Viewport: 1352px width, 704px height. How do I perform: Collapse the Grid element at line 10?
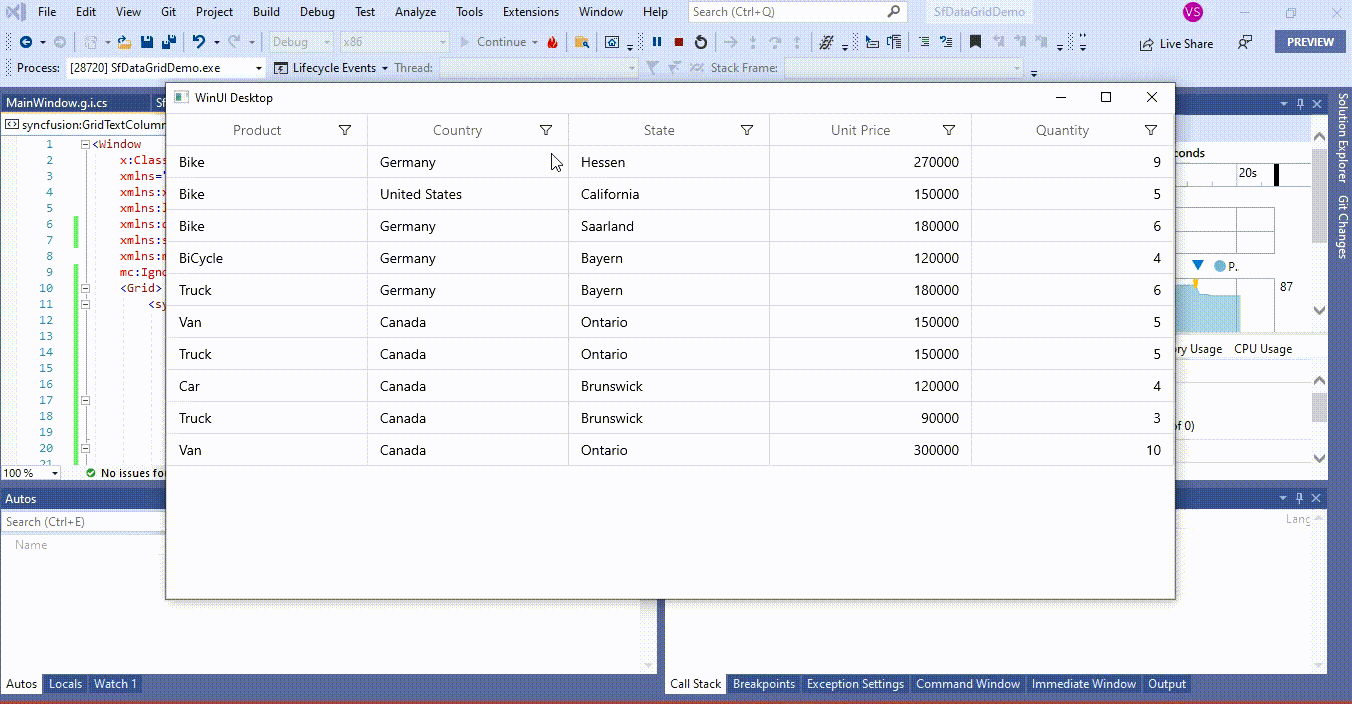click(85, 288)
